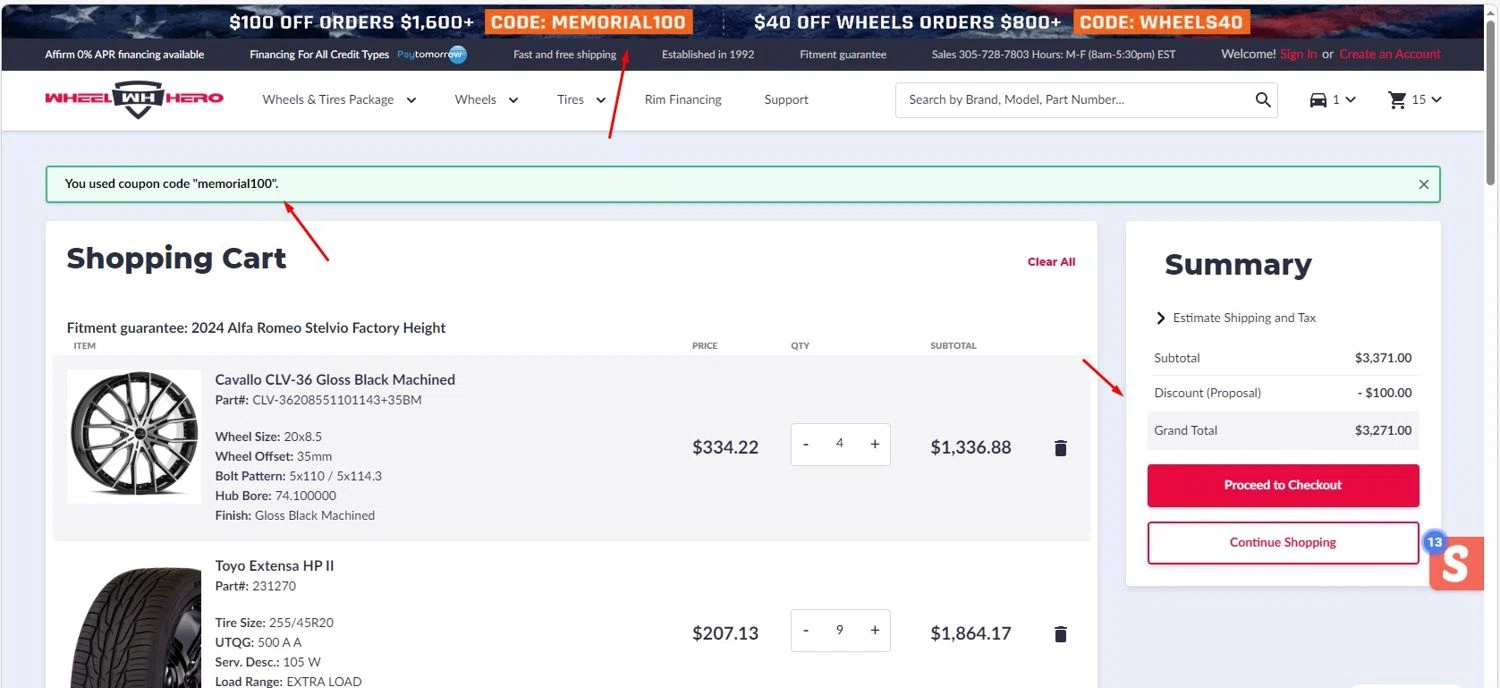Viewport: 1500px width, 688px height.
Task: Click Fast and free shipping text
Action: click(x=565, y=55)
